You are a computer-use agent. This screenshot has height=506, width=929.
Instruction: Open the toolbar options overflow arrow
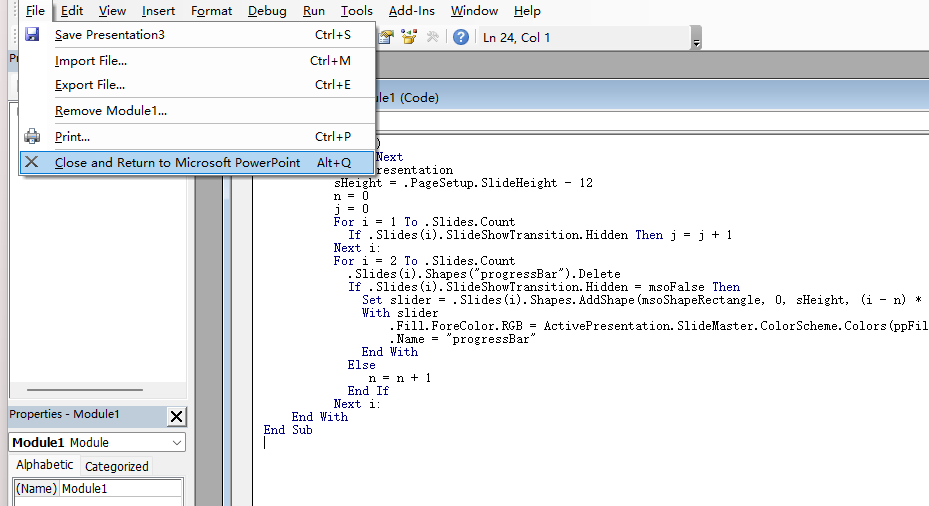(696, 44)
